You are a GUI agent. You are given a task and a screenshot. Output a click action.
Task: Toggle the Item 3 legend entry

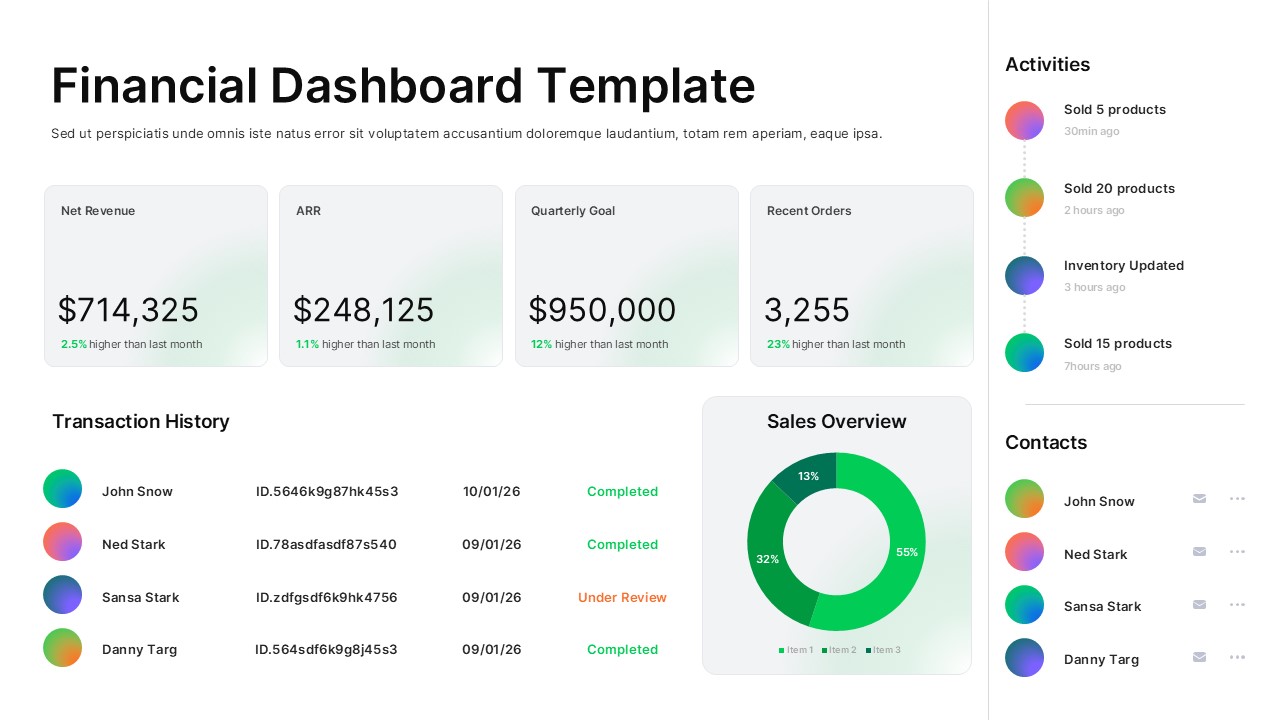pos(884,650)
